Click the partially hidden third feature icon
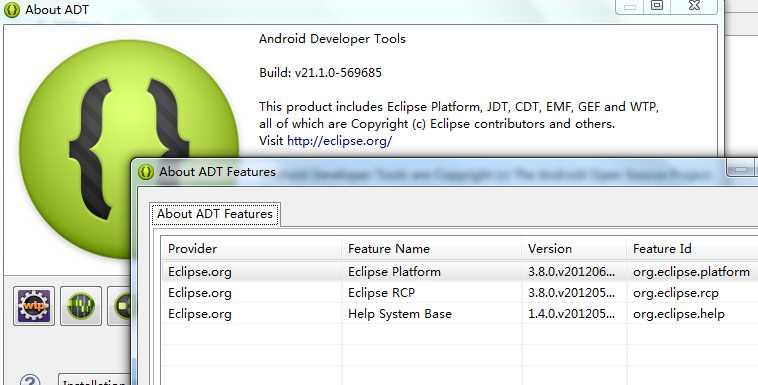 119,306
